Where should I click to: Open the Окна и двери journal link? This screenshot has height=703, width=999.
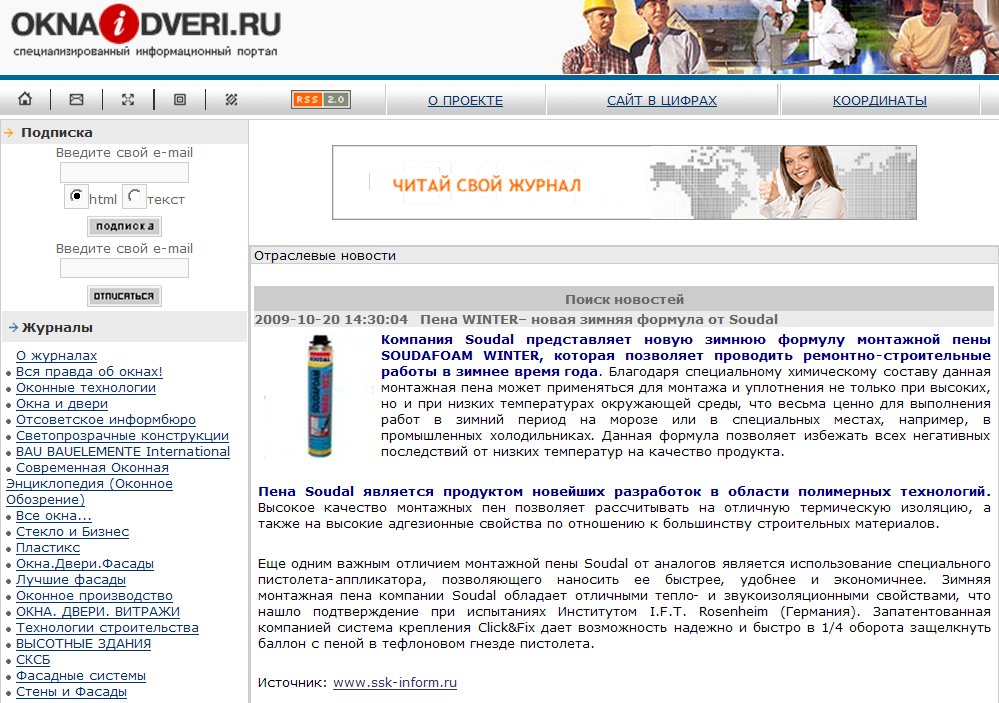click(x=62, y=403)
